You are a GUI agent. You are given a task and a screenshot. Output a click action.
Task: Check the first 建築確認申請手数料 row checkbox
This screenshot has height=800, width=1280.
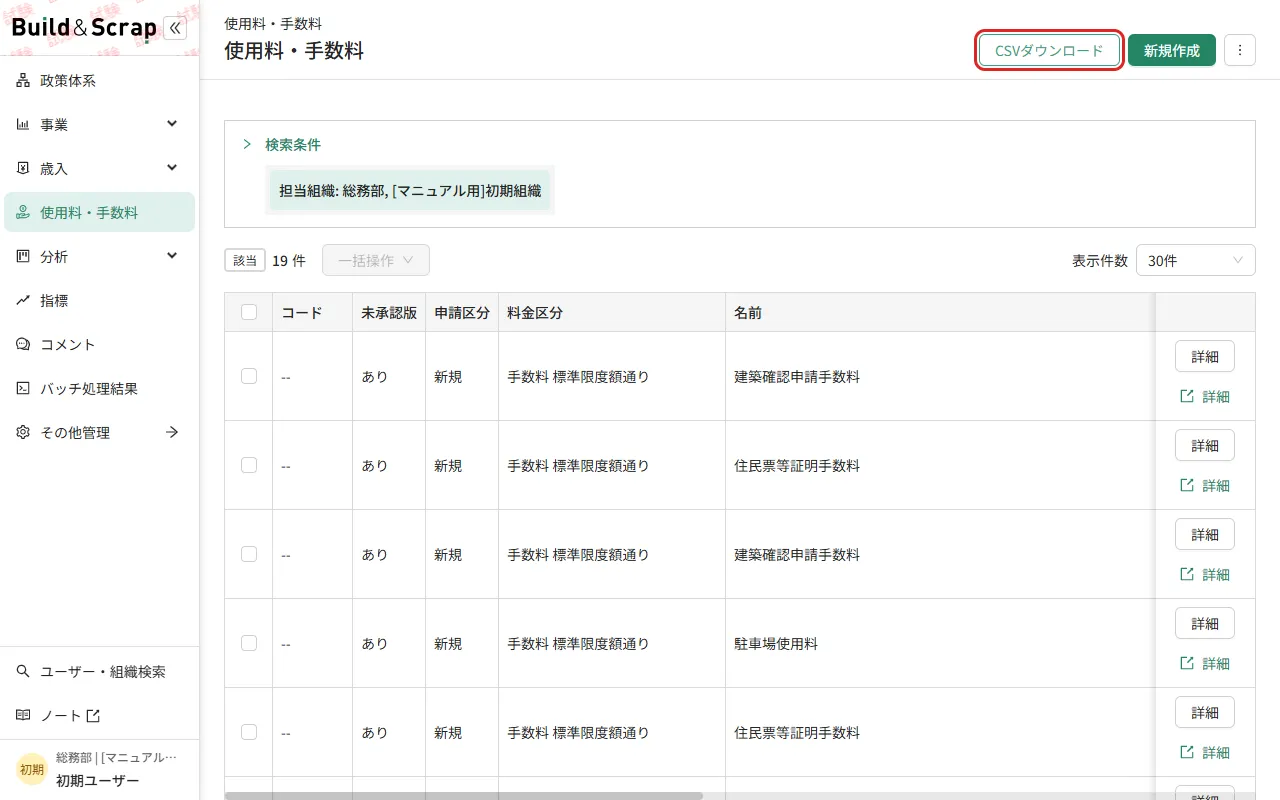coord(249,377)
